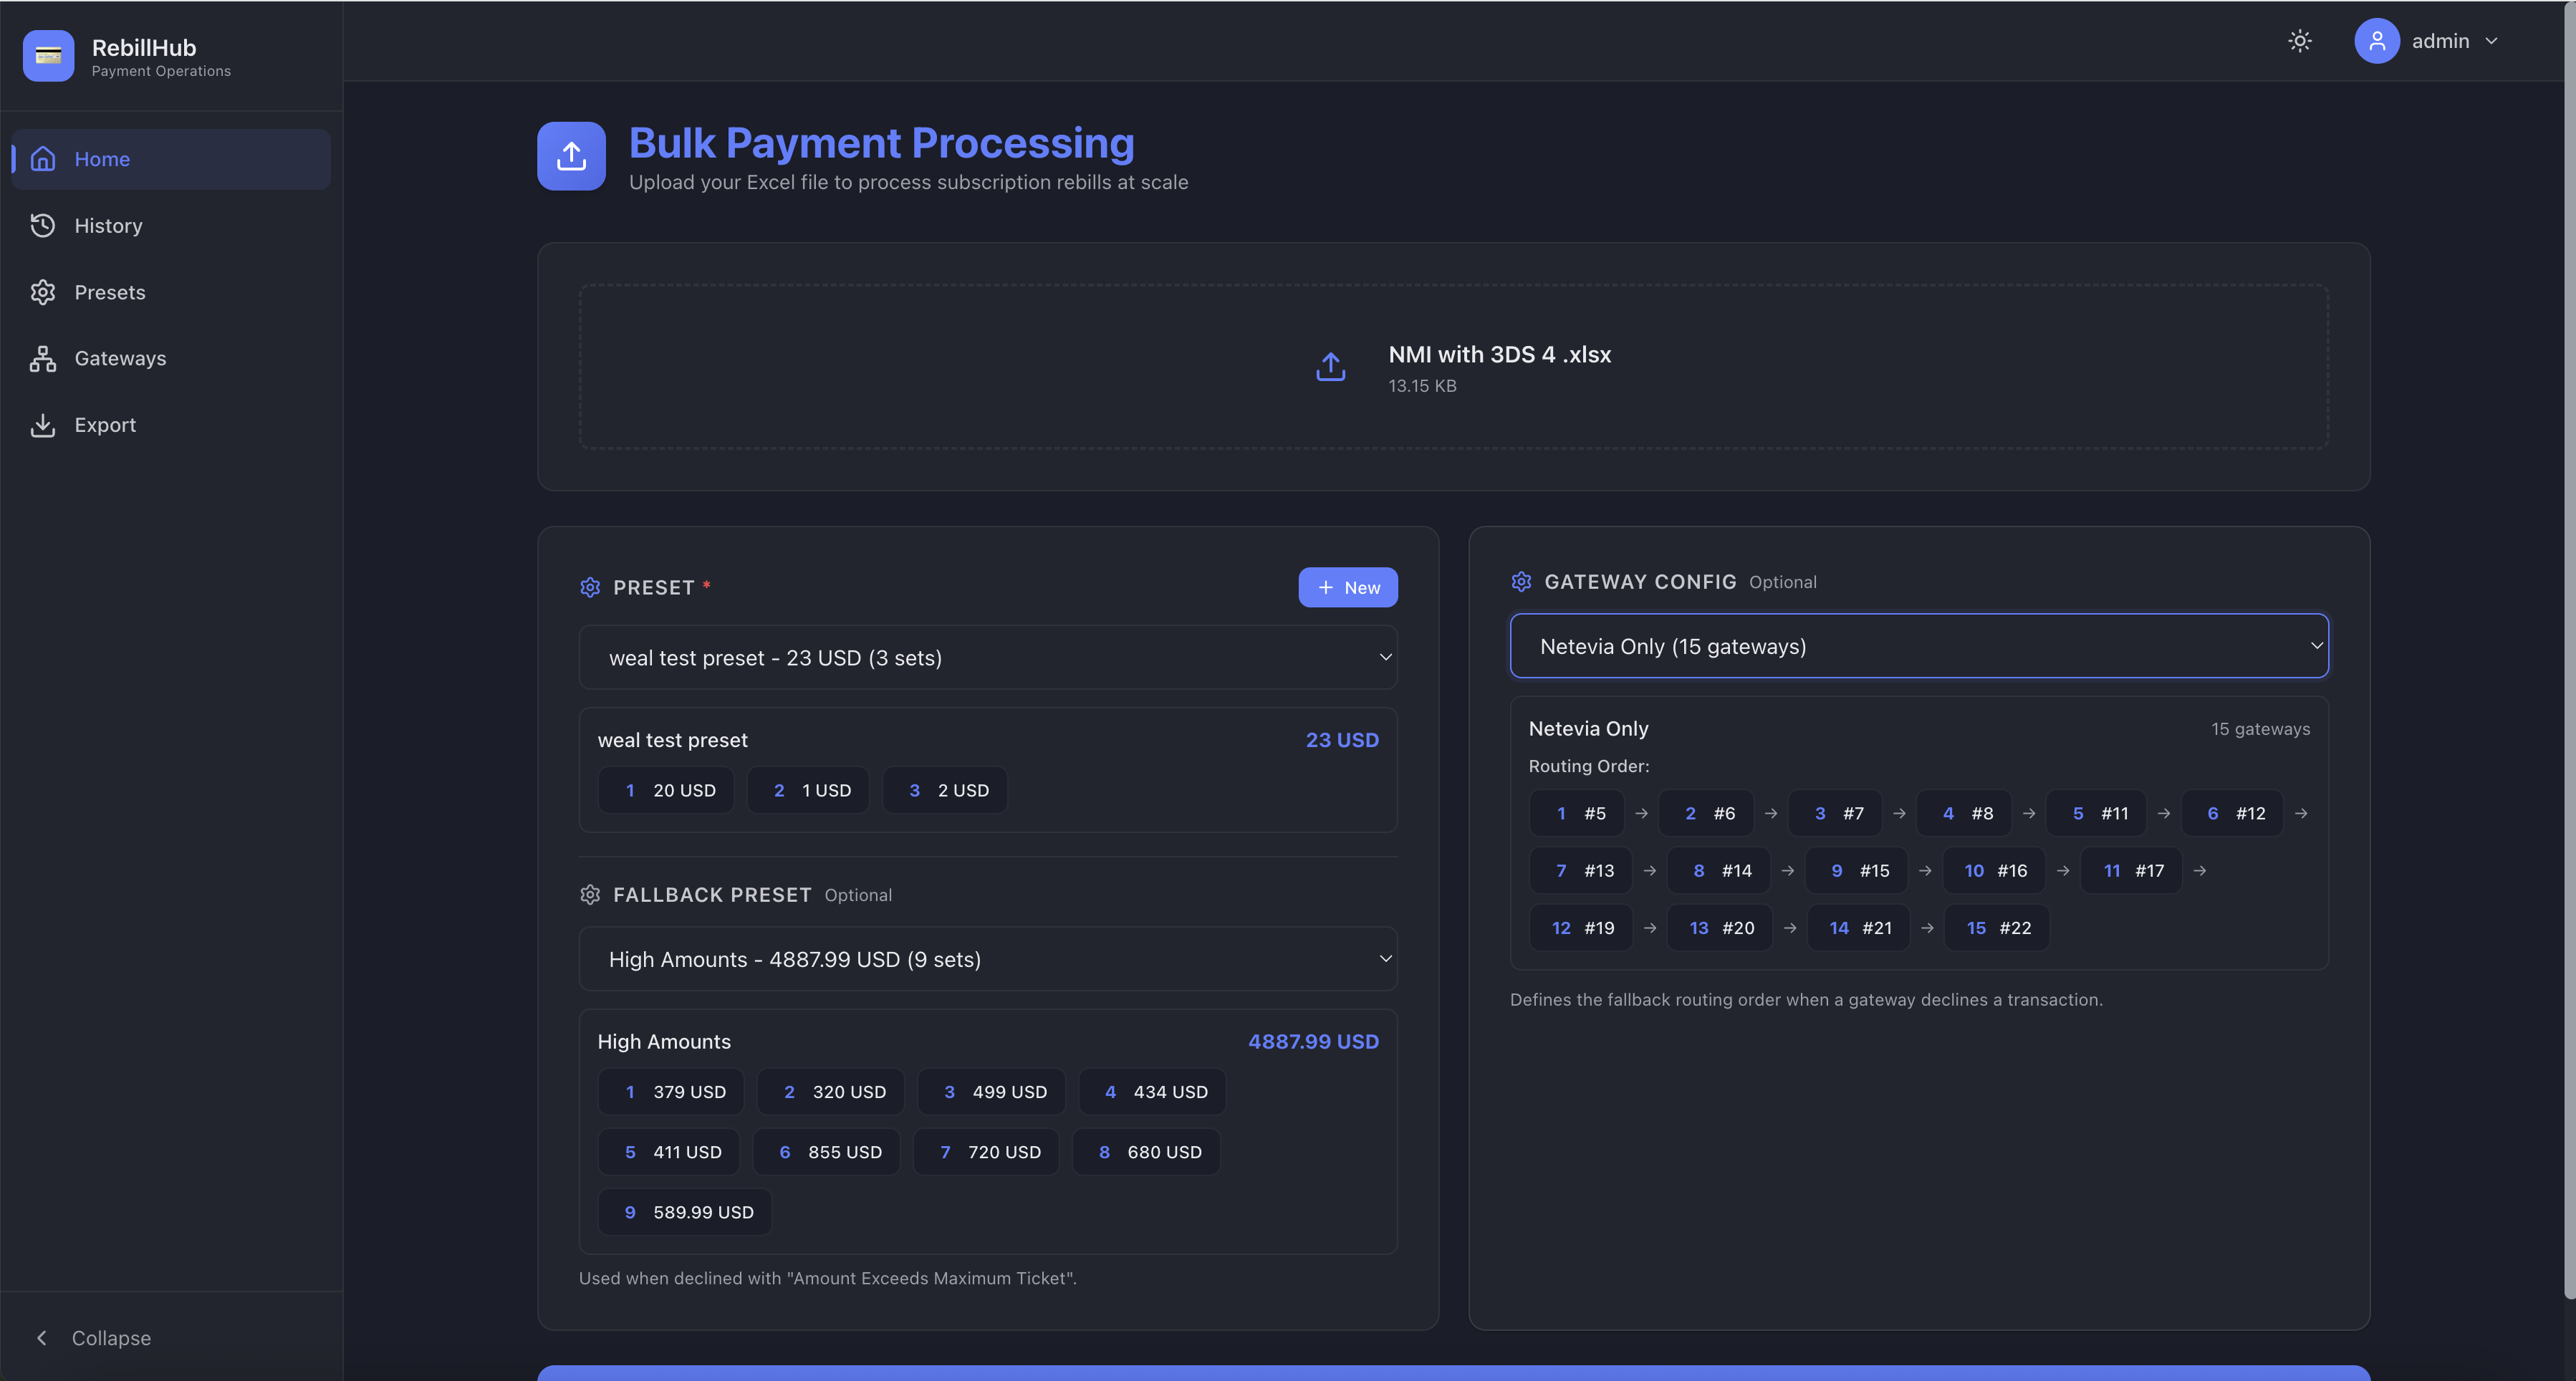Viewport: 2576px width, 1381px height.
Task: Click the 23 USD preset total
Action: 1342,740
